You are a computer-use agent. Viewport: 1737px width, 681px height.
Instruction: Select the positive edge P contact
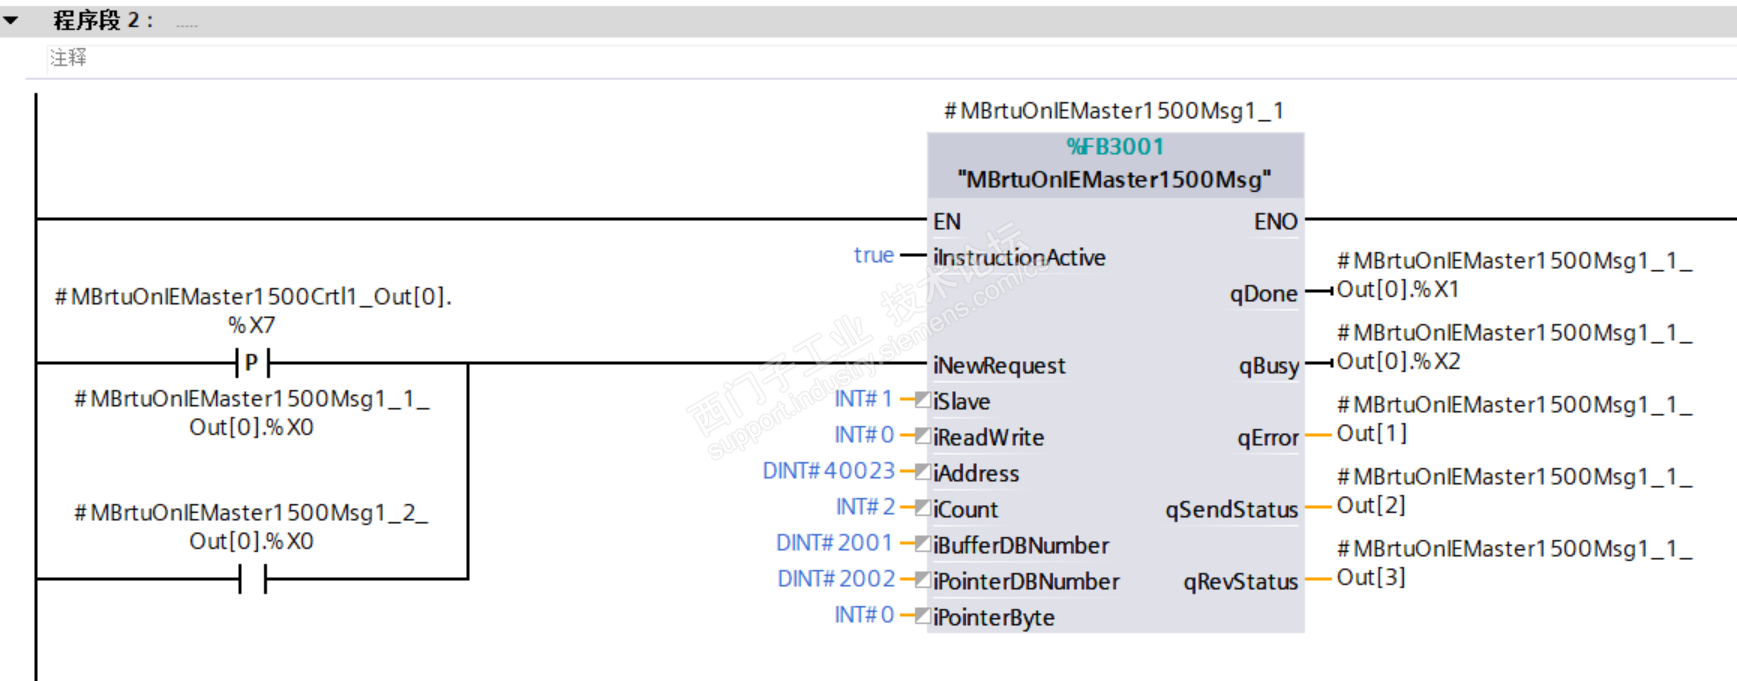[x=252, y=362]
